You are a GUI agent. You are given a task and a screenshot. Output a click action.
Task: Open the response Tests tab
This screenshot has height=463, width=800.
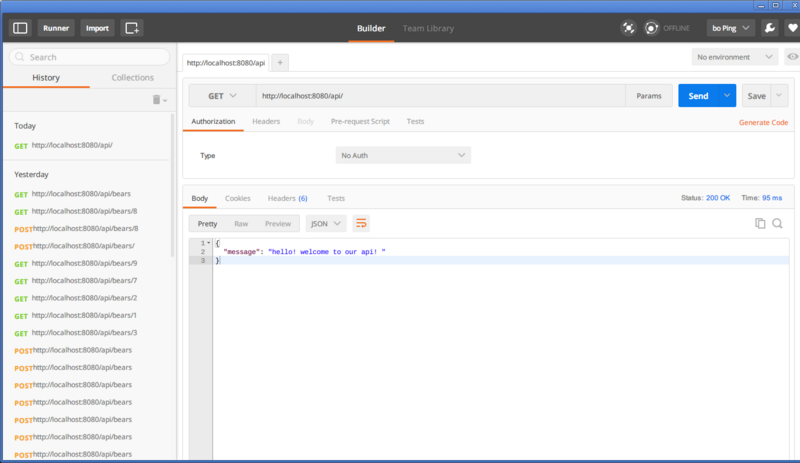(x=336, y=198)
